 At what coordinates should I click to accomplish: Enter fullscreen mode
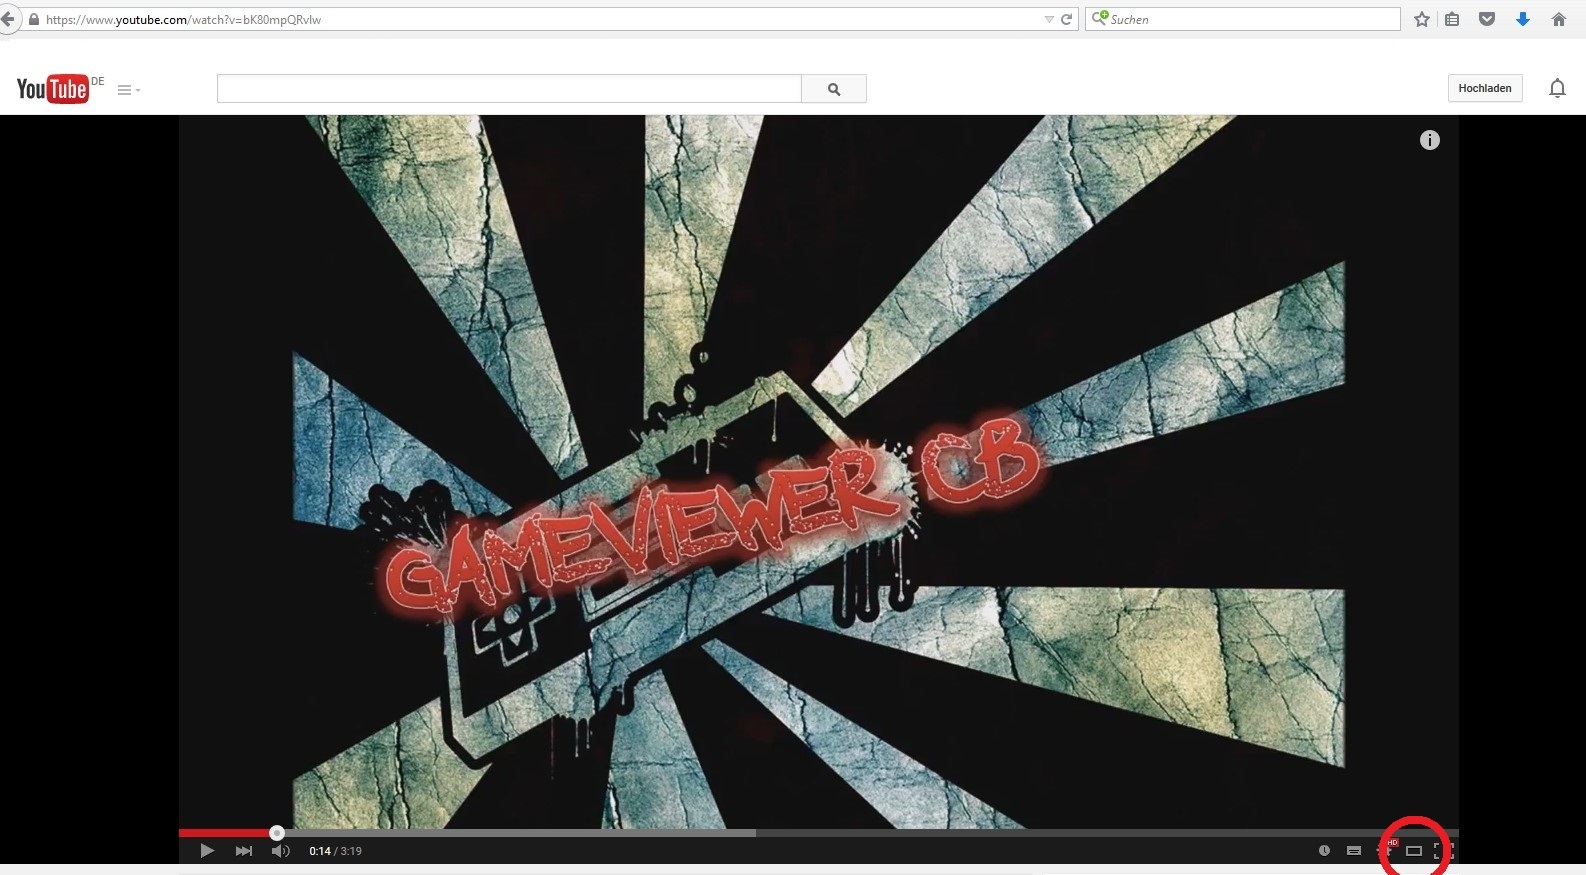point(1441,851)
